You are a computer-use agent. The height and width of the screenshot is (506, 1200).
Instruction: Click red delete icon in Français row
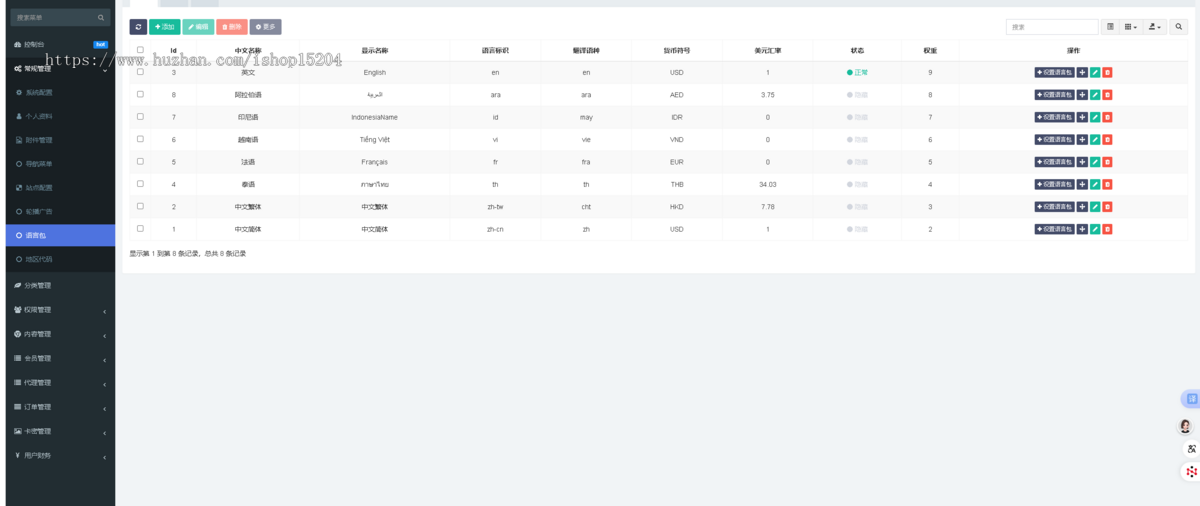1107,162
